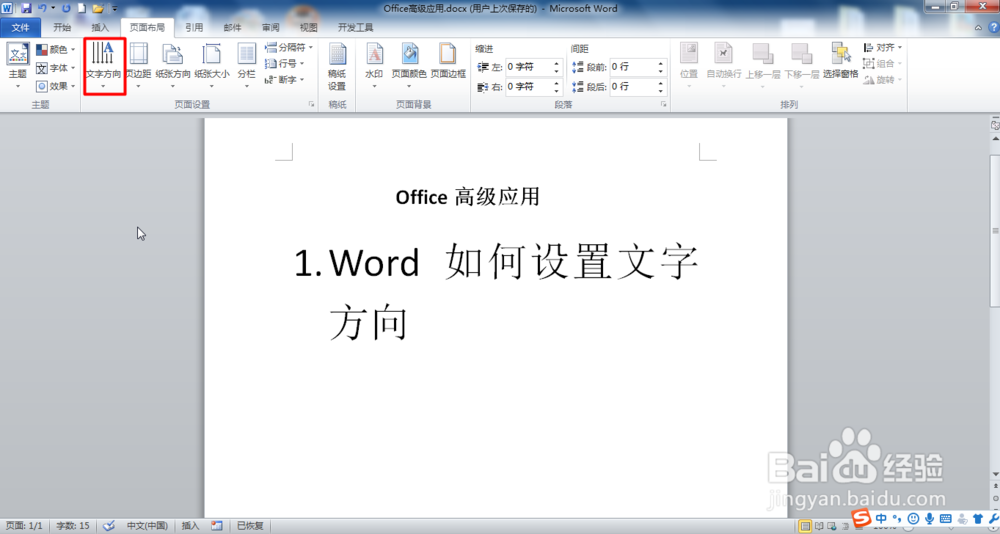Open the 页面颜色 page color menu
Viewport: 1000px width, 534px height.
(x=409, y=66)
